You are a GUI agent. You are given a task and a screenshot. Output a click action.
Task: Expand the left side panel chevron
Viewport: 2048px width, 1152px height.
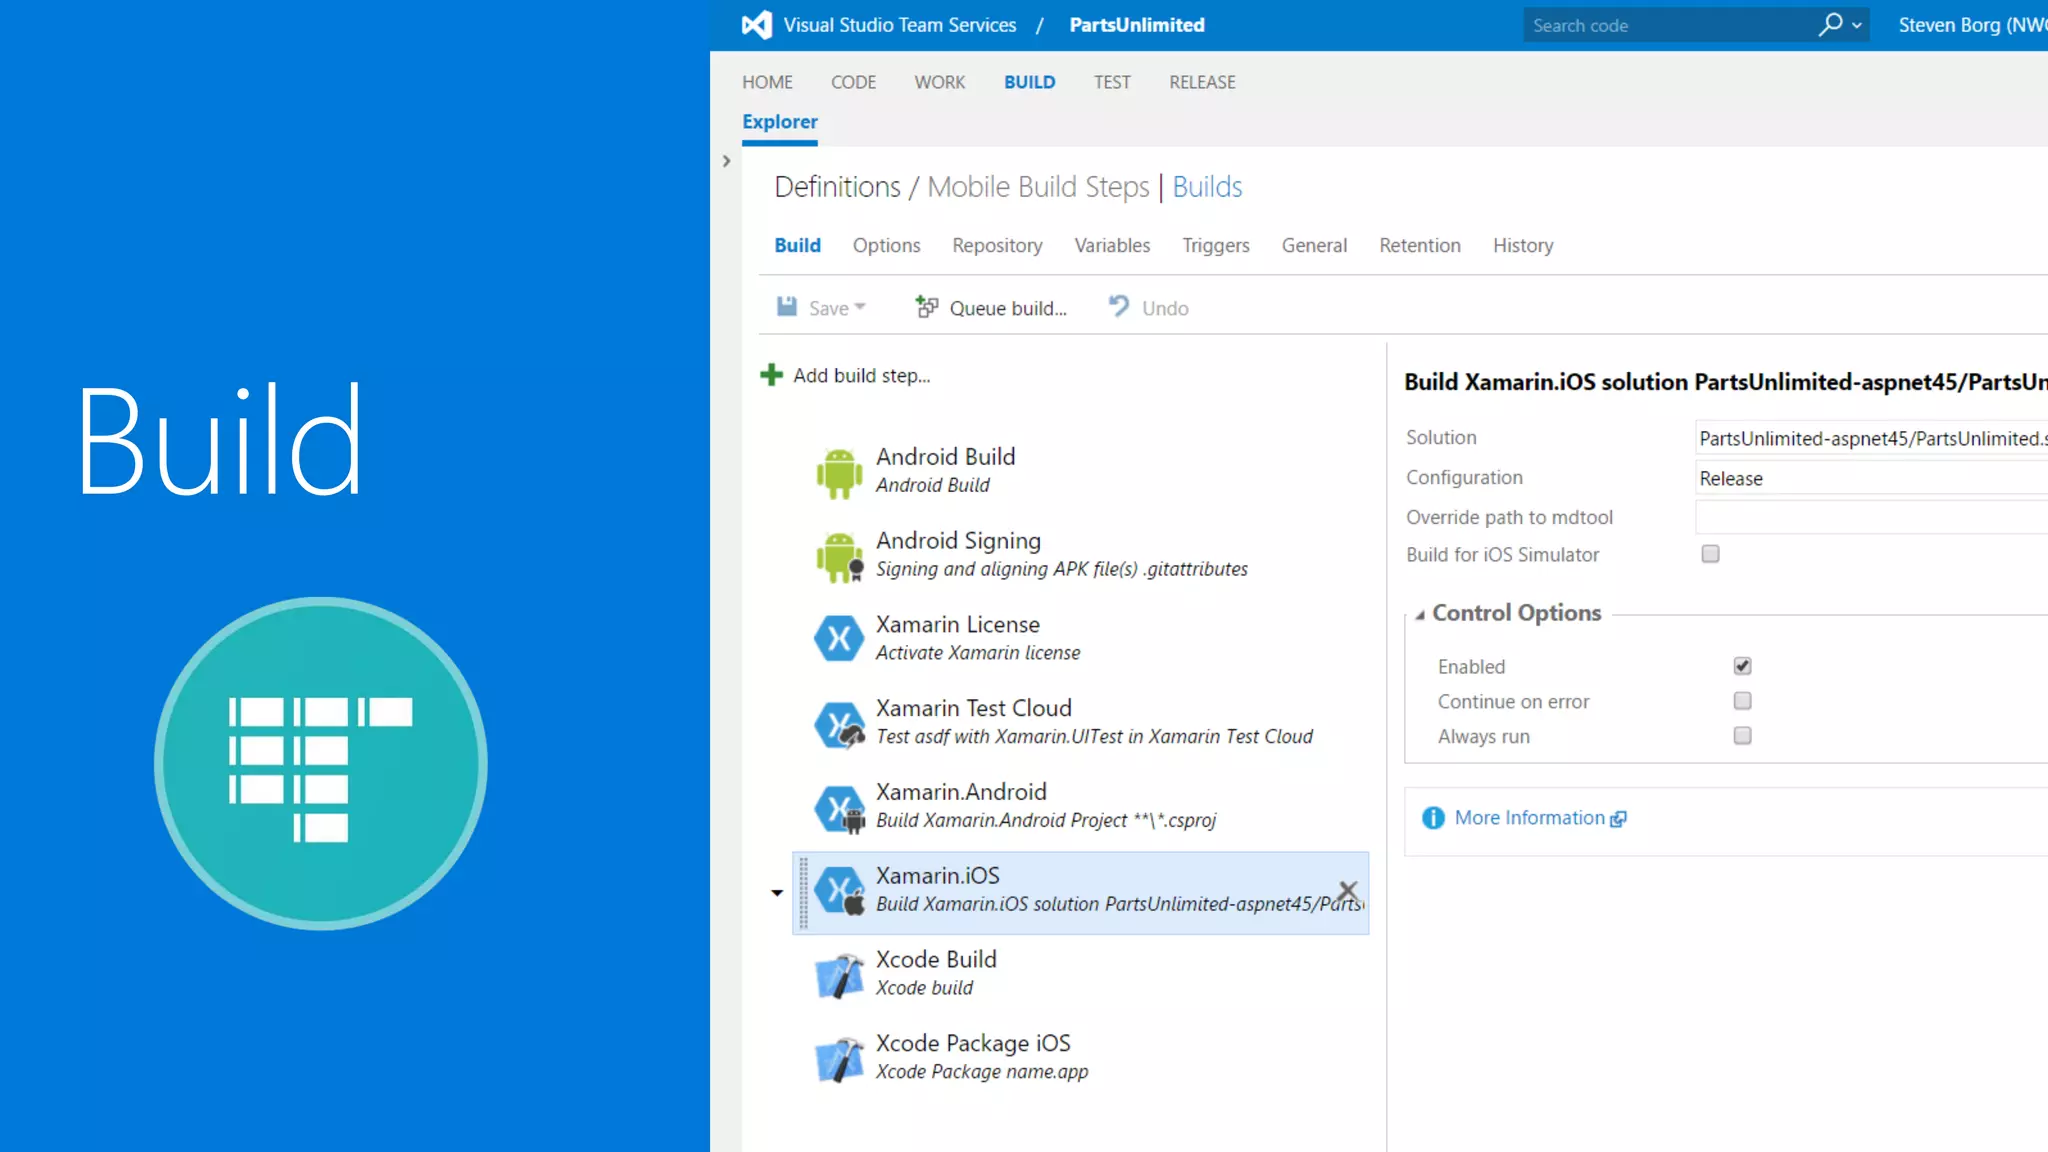pos(726,161)
